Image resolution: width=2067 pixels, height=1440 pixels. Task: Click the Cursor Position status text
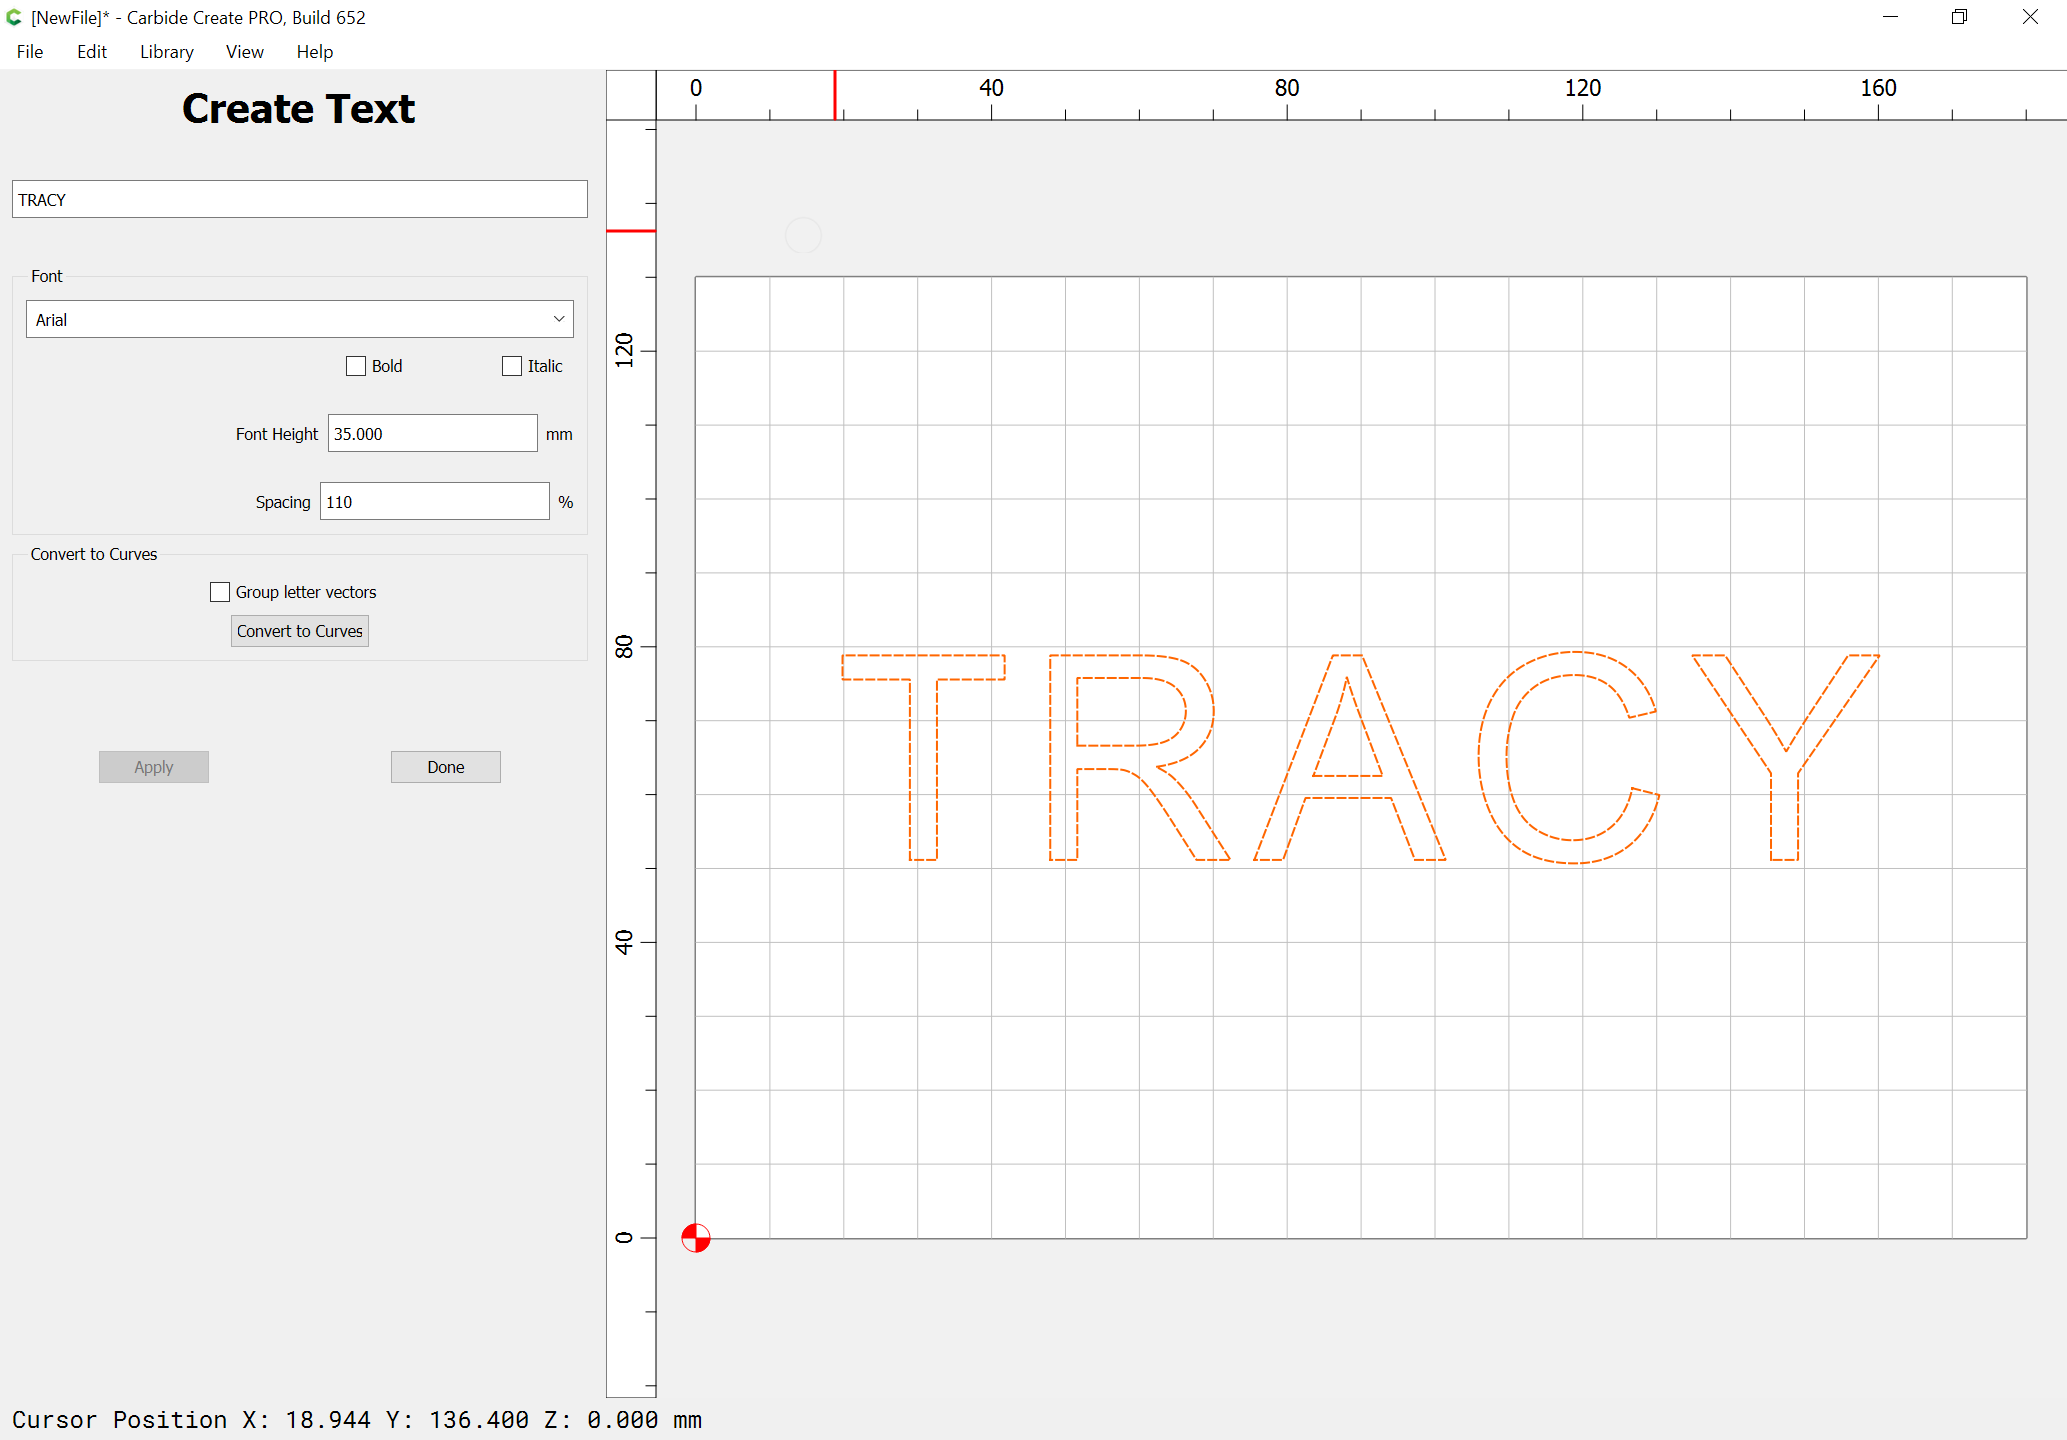[x=357, y=1420]
